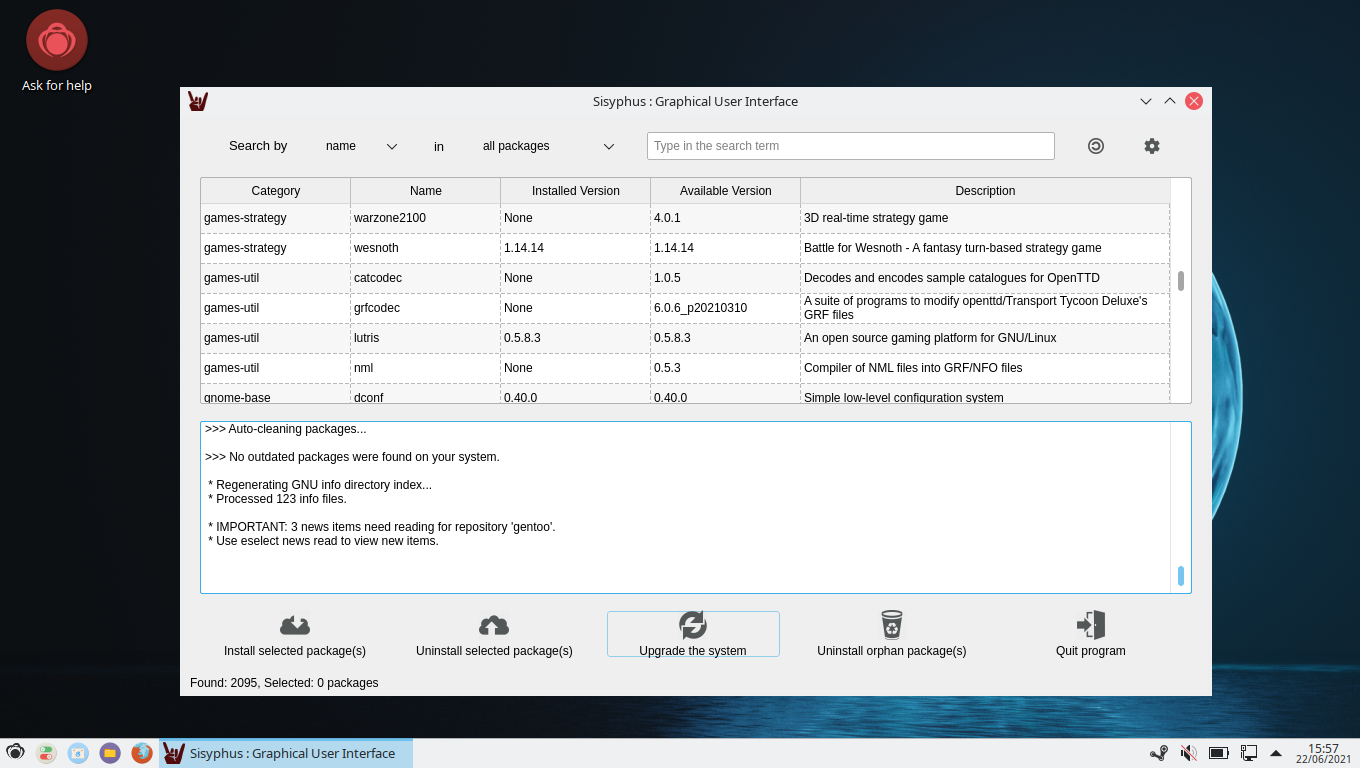This screenshot has height=768, width=1360.
Task: Sort by Installed Version column header
Action: coord(576,191)
